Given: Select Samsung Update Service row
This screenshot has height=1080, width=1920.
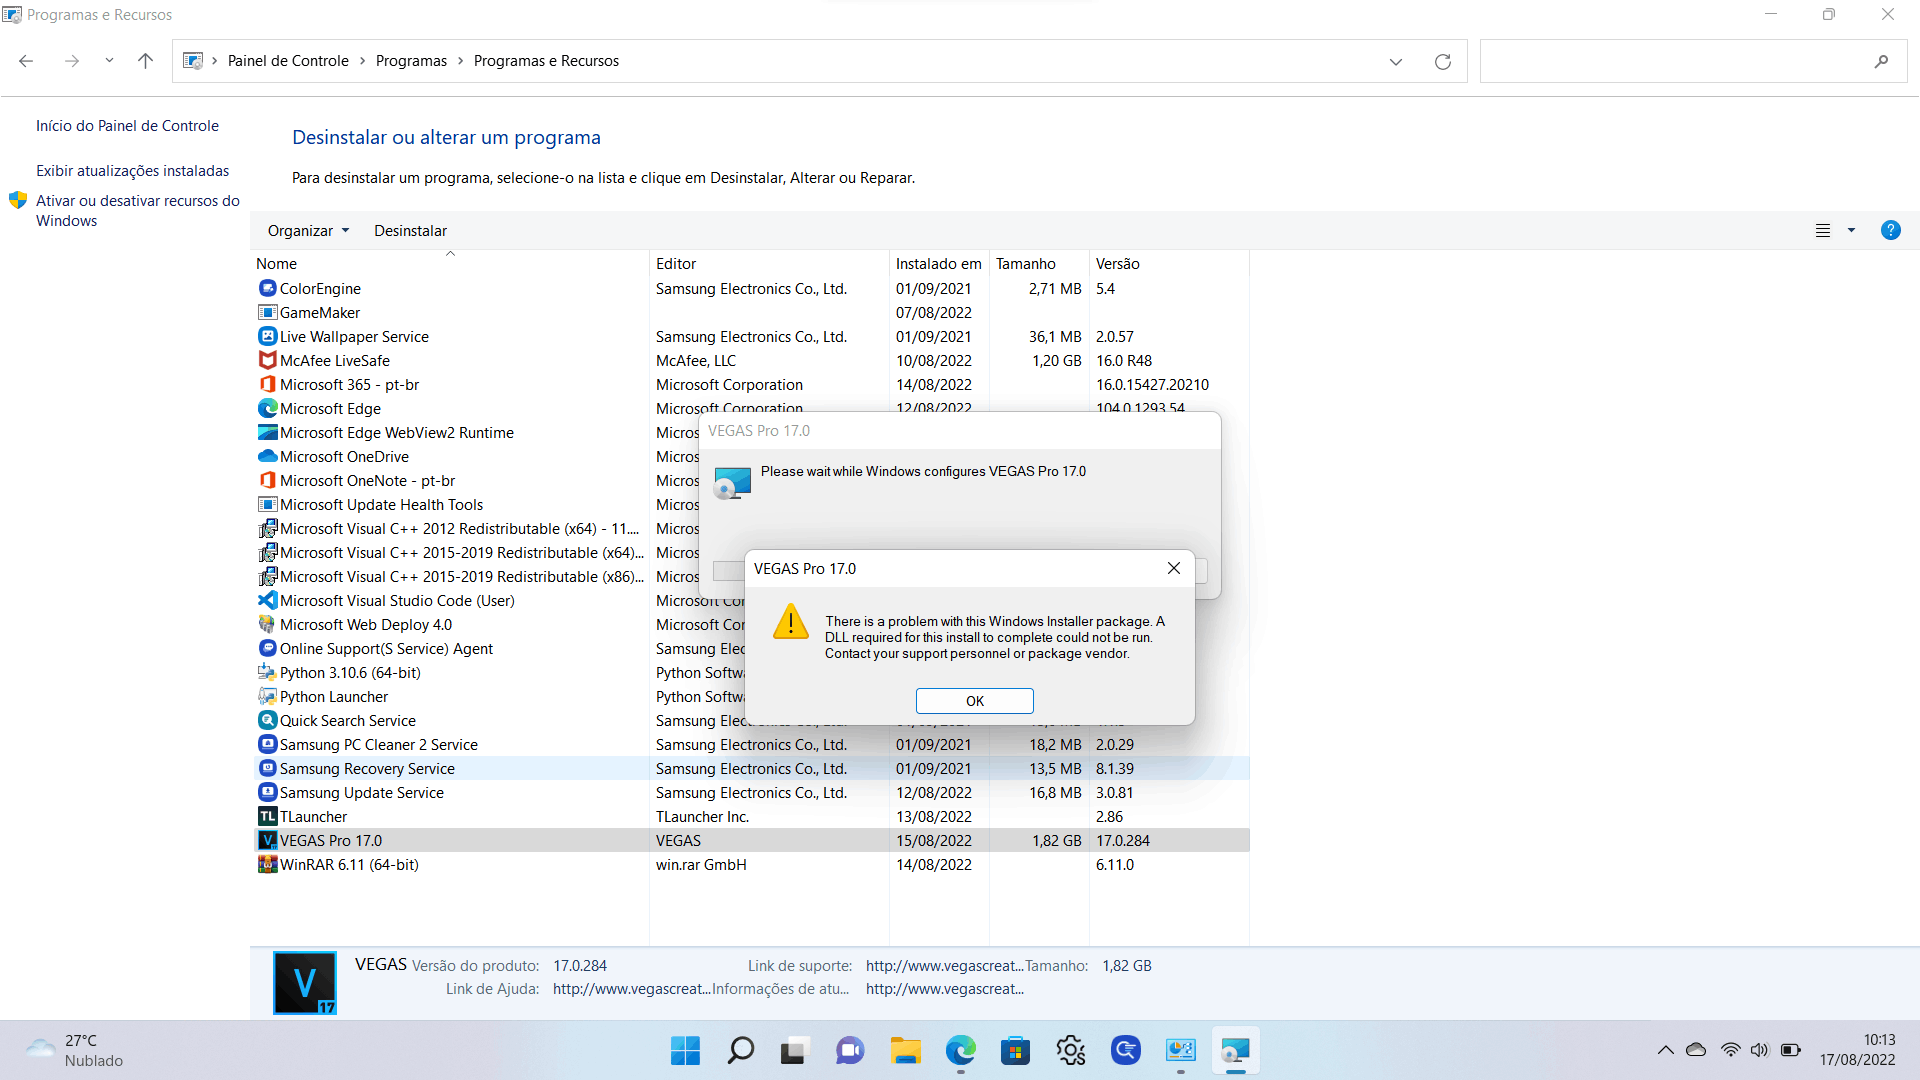Looking at the screenshot, I should (750, 792).
